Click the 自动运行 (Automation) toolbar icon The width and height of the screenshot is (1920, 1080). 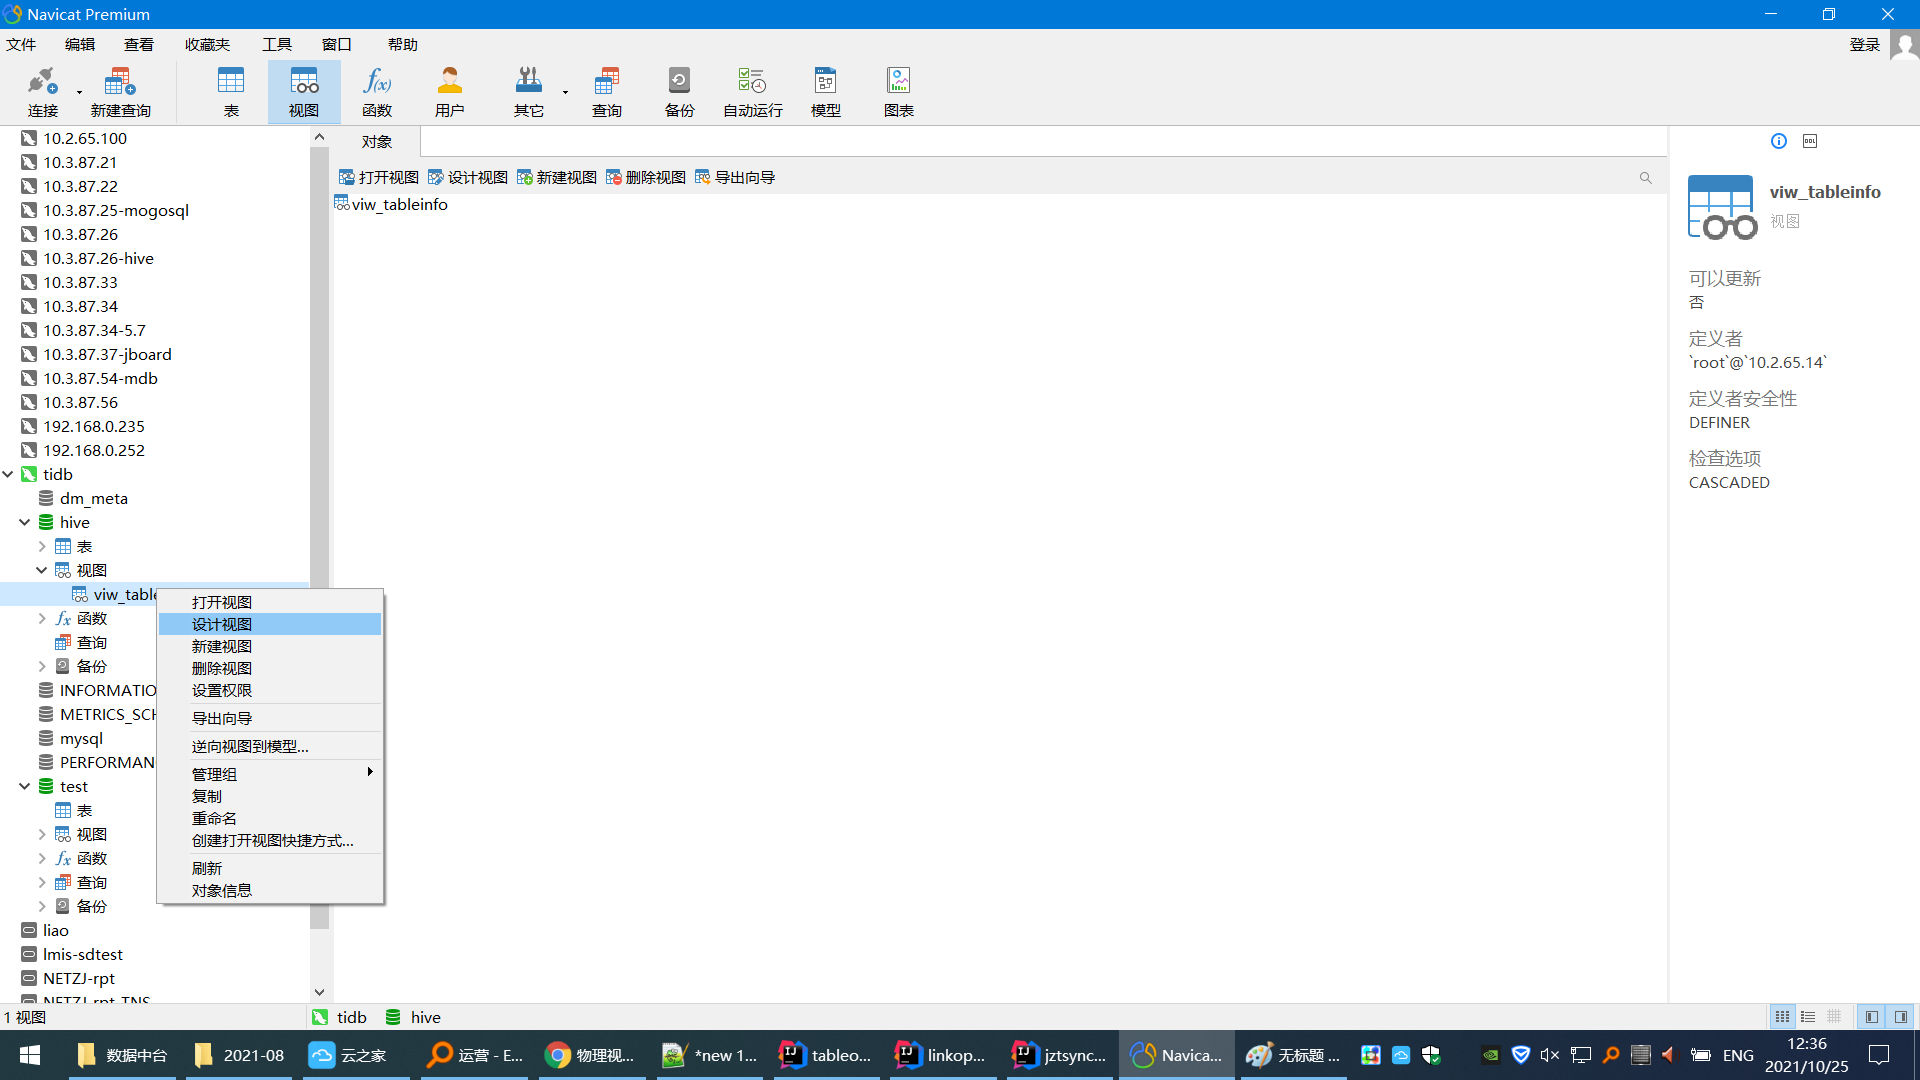click(x=752, y=91)
